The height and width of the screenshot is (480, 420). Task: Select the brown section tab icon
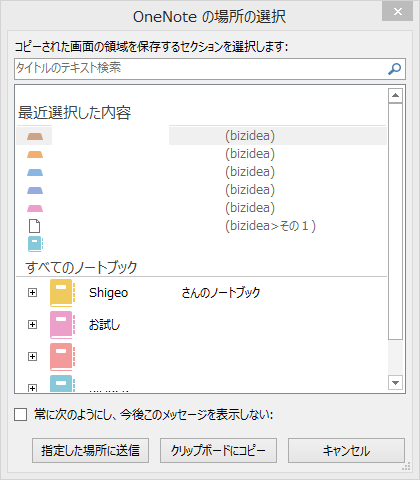click(35, 136)
